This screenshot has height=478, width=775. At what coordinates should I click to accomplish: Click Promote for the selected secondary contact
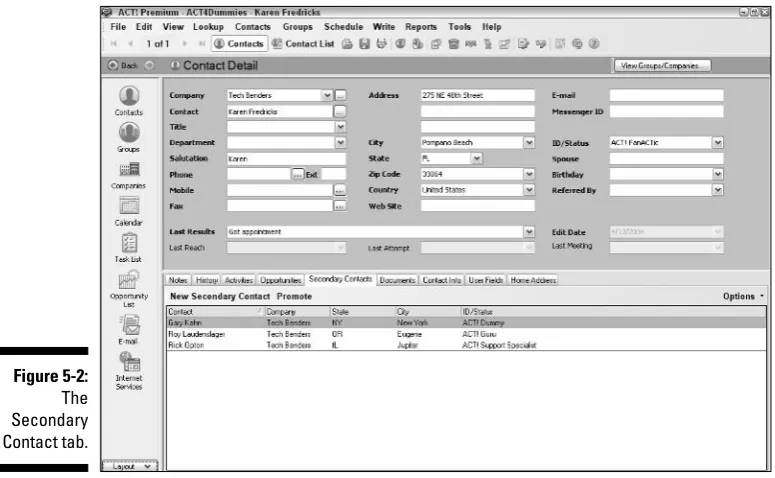tap(294, 296)
